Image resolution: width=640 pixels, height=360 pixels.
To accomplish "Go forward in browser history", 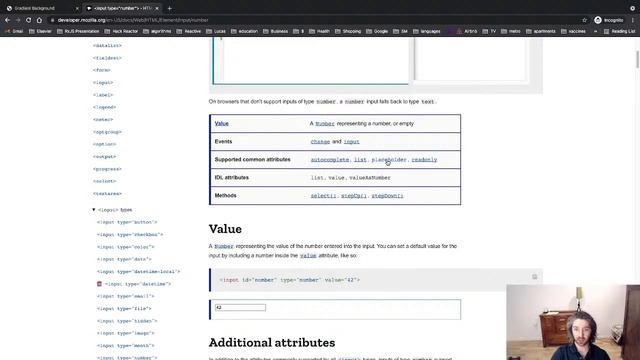I will (18, 20).
